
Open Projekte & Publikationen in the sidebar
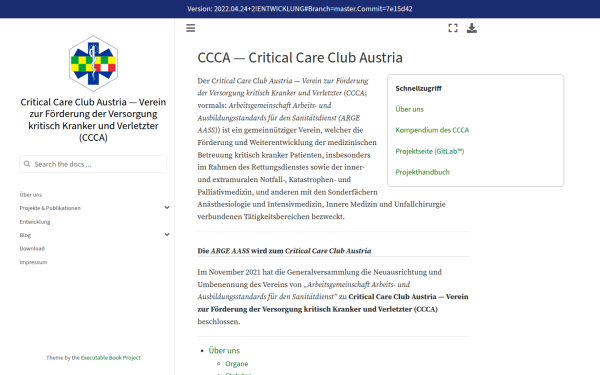coord(50,208)
